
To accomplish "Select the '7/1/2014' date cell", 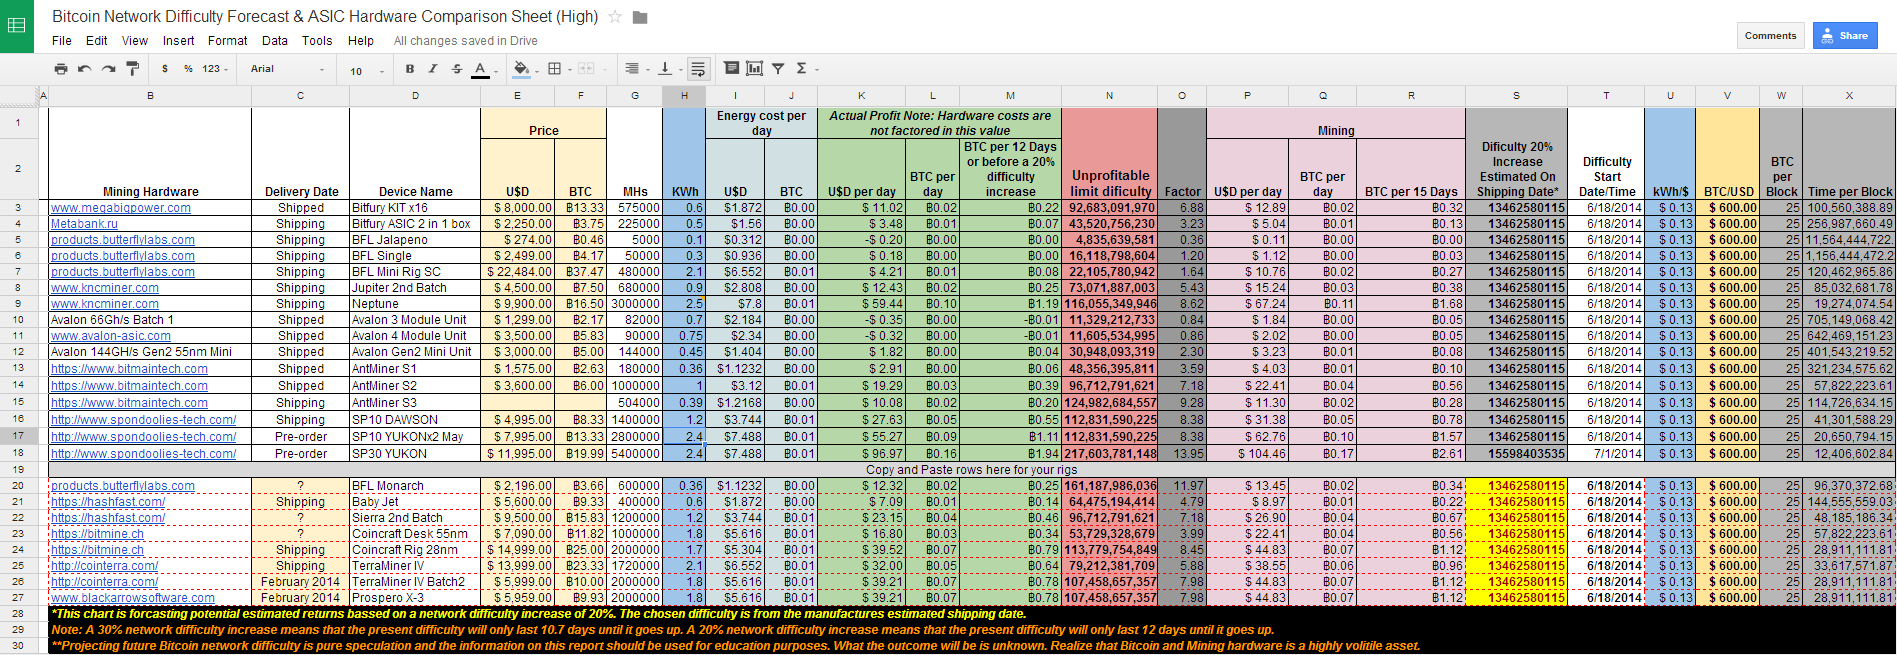I will coord(1606,454).
